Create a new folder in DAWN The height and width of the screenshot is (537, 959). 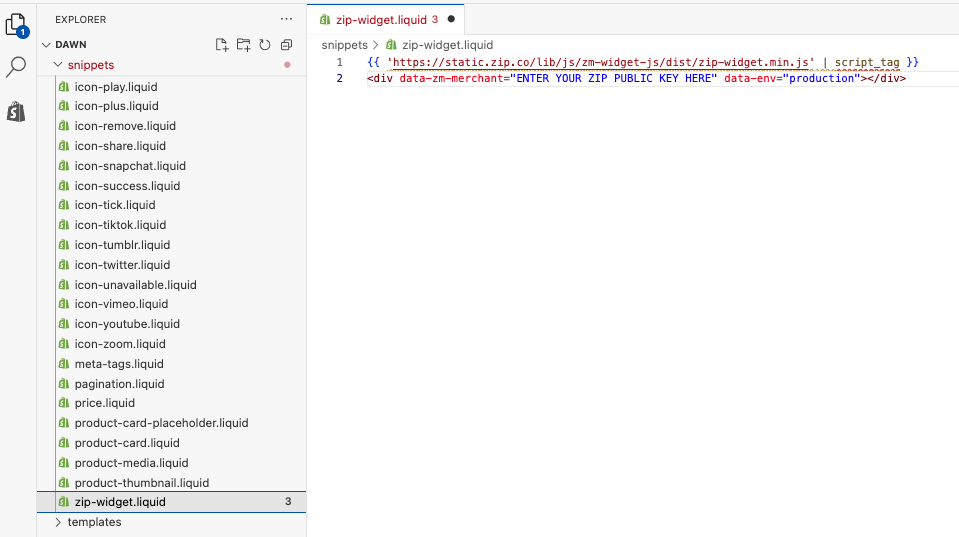(243, 45)
